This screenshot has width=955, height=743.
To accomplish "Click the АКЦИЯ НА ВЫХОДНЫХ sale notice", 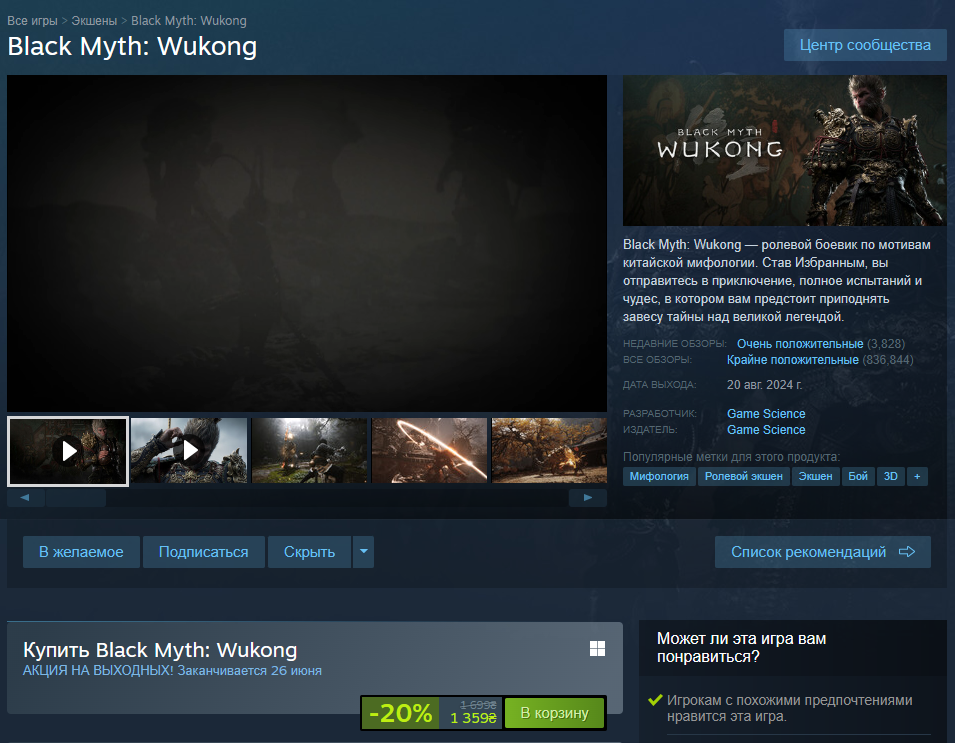I will click(172, 671).
